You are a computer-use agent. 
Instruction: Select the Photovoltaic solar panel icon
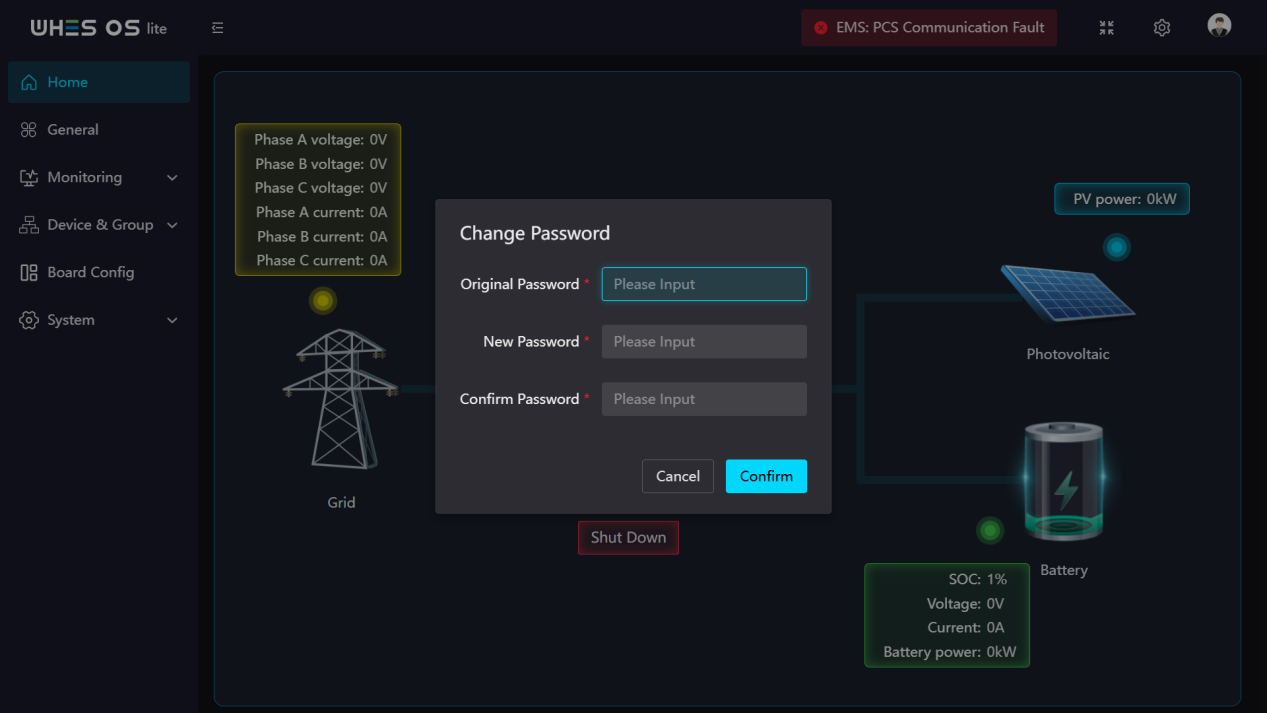(x=1067, y=293)
